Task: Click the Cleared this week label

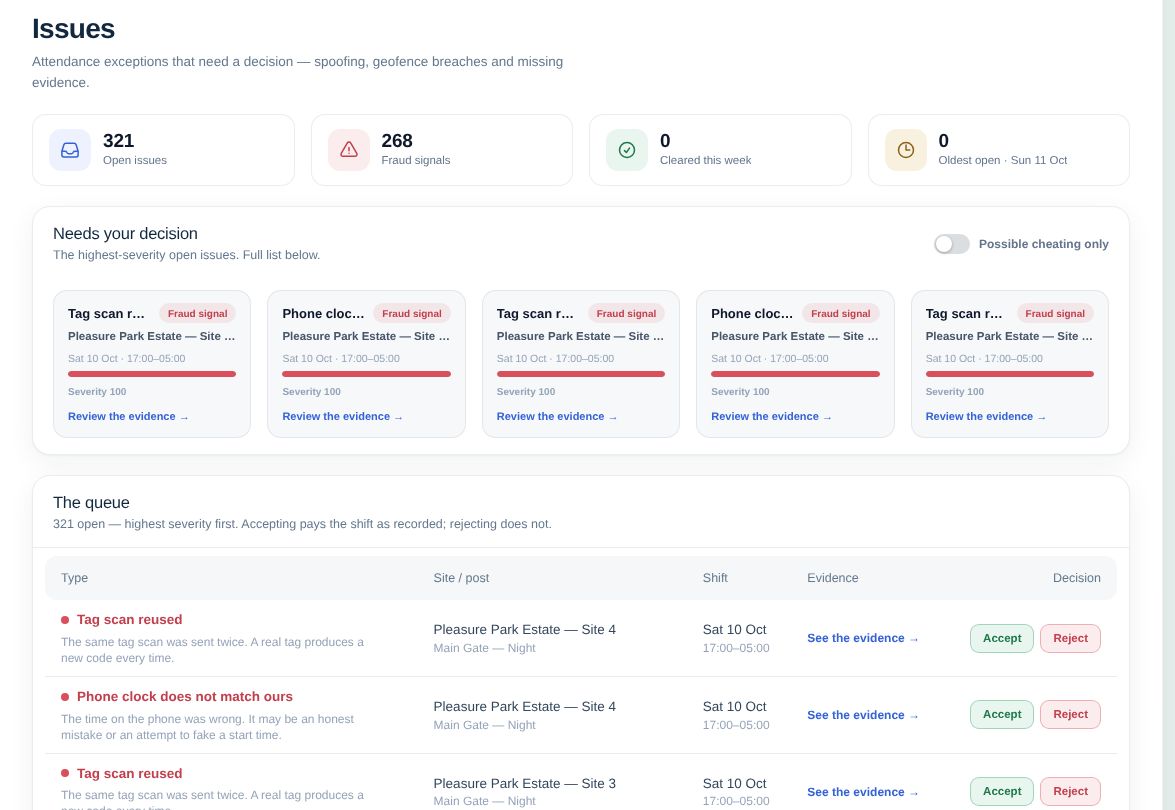Action: pyautogui.click(x=705, y=160)
